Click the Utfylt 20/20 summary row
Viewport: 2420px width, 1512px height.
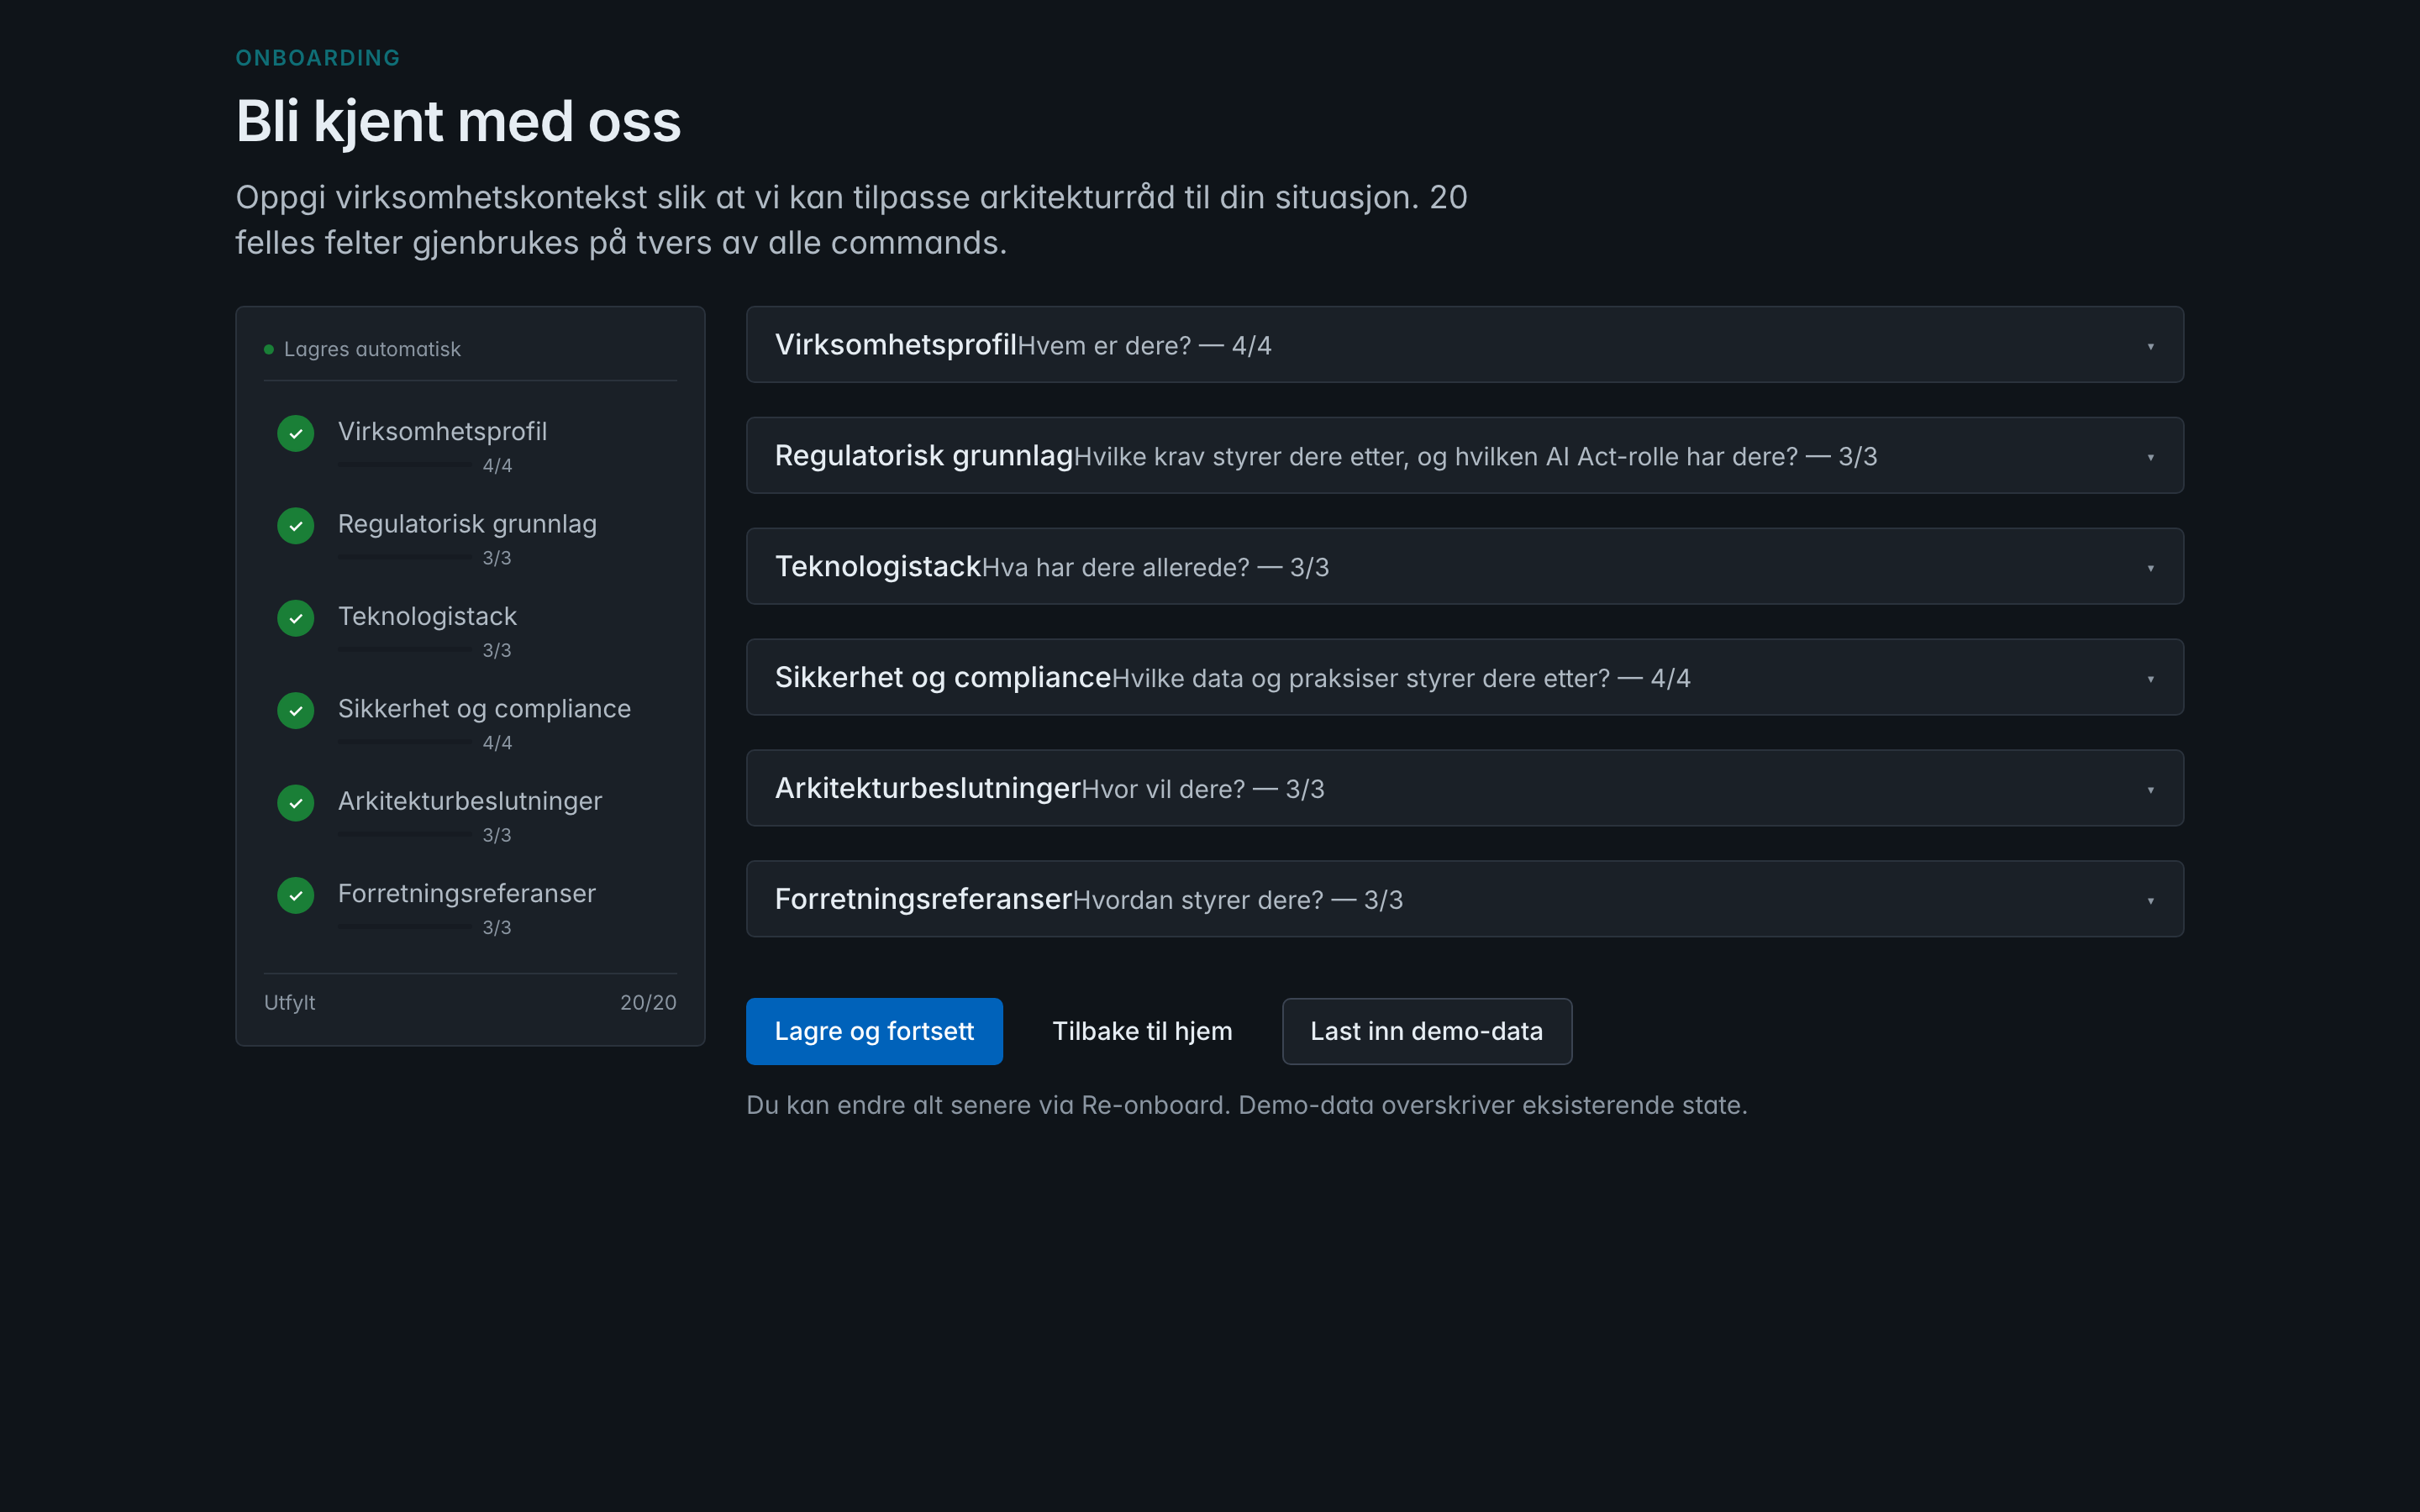coord(470,1002)
